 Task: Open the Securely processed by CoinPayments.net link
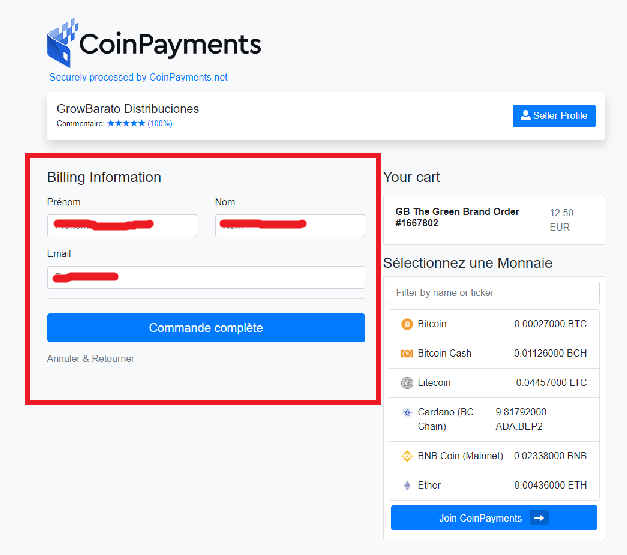tap(138, 77)
